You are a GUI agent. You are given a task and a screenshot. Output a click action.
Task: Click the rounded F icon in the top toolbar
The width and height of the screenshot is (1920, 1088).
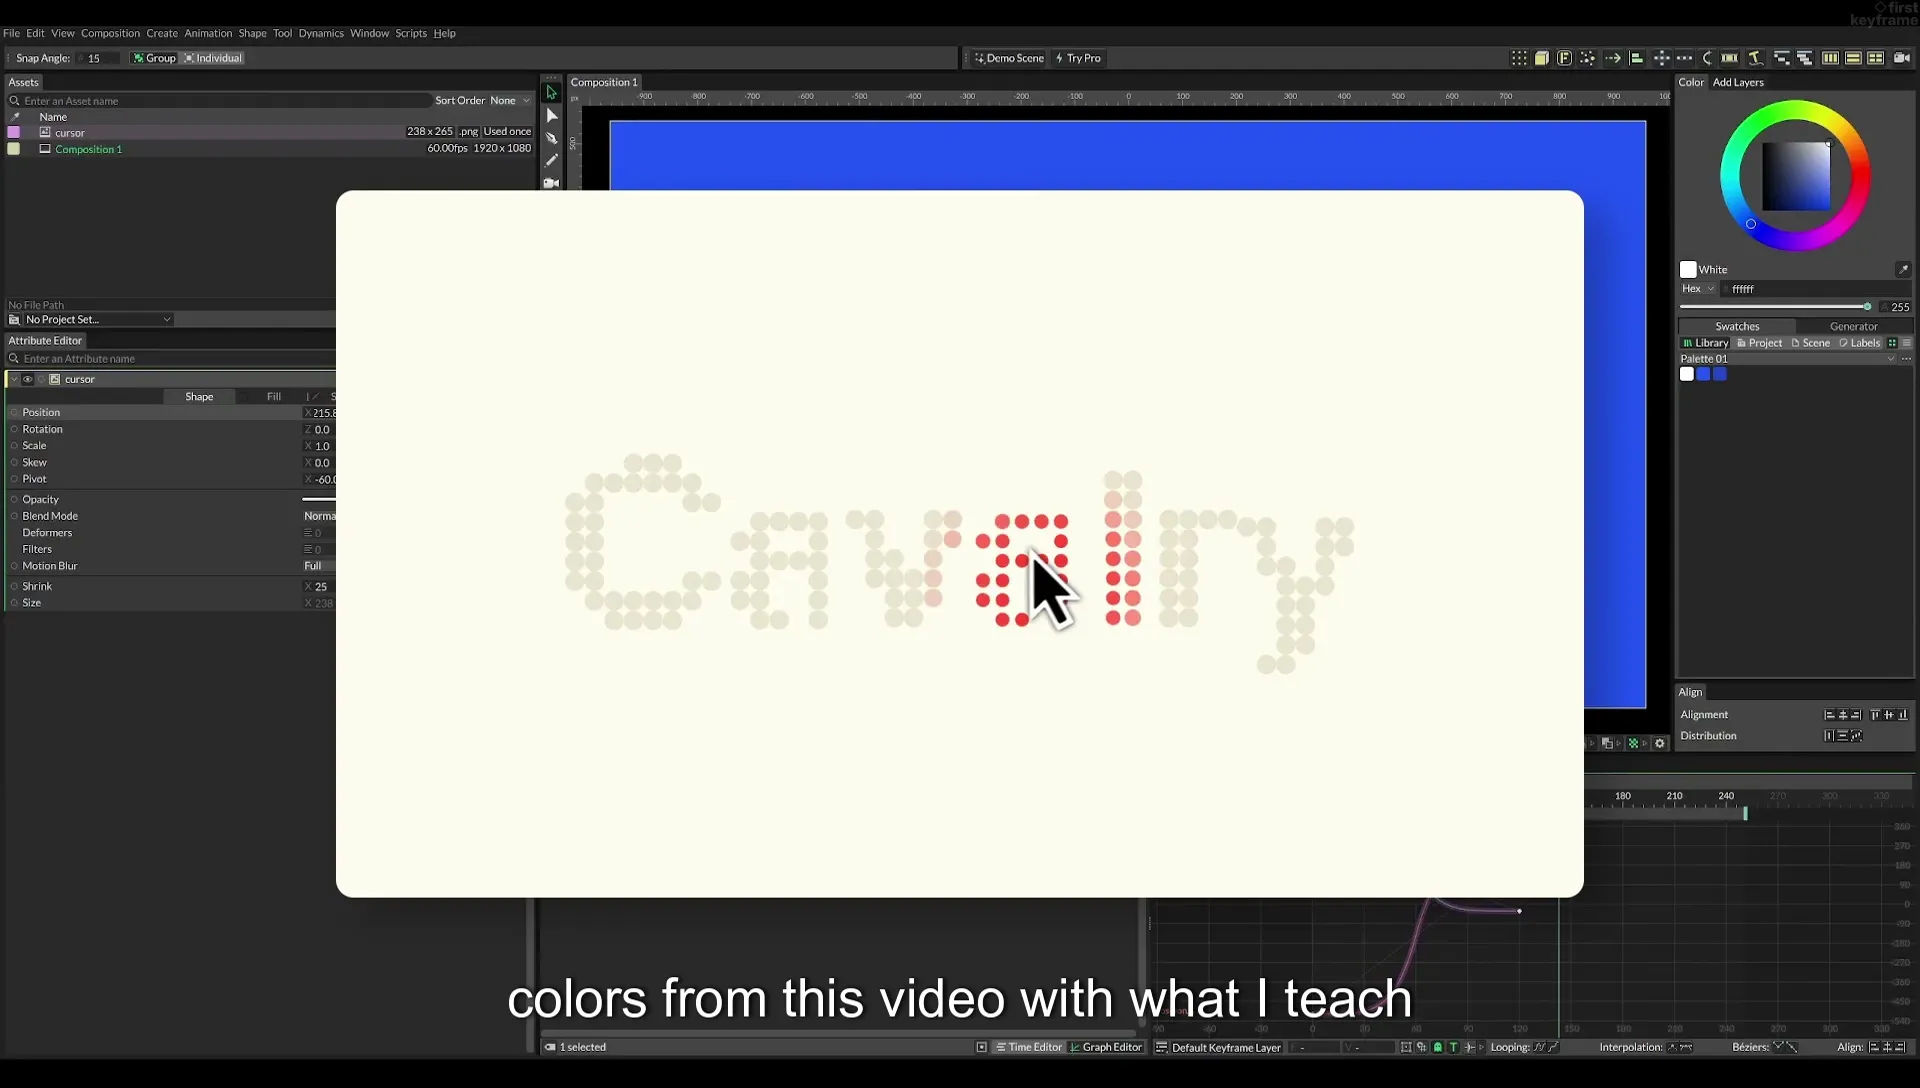pyautogui.click(x=1565, y=58)
